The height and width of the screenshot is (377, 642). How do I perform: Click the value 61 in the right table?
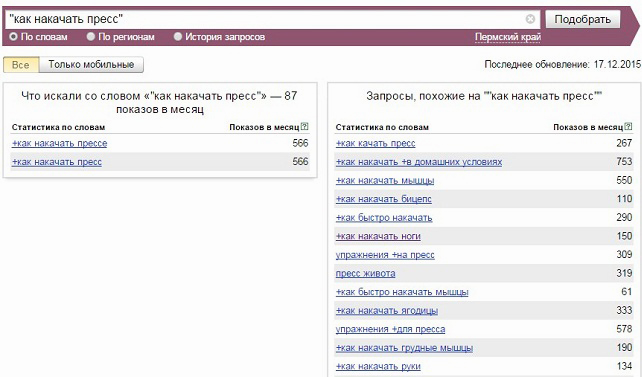pyautogui.click(x=627, y=292)
